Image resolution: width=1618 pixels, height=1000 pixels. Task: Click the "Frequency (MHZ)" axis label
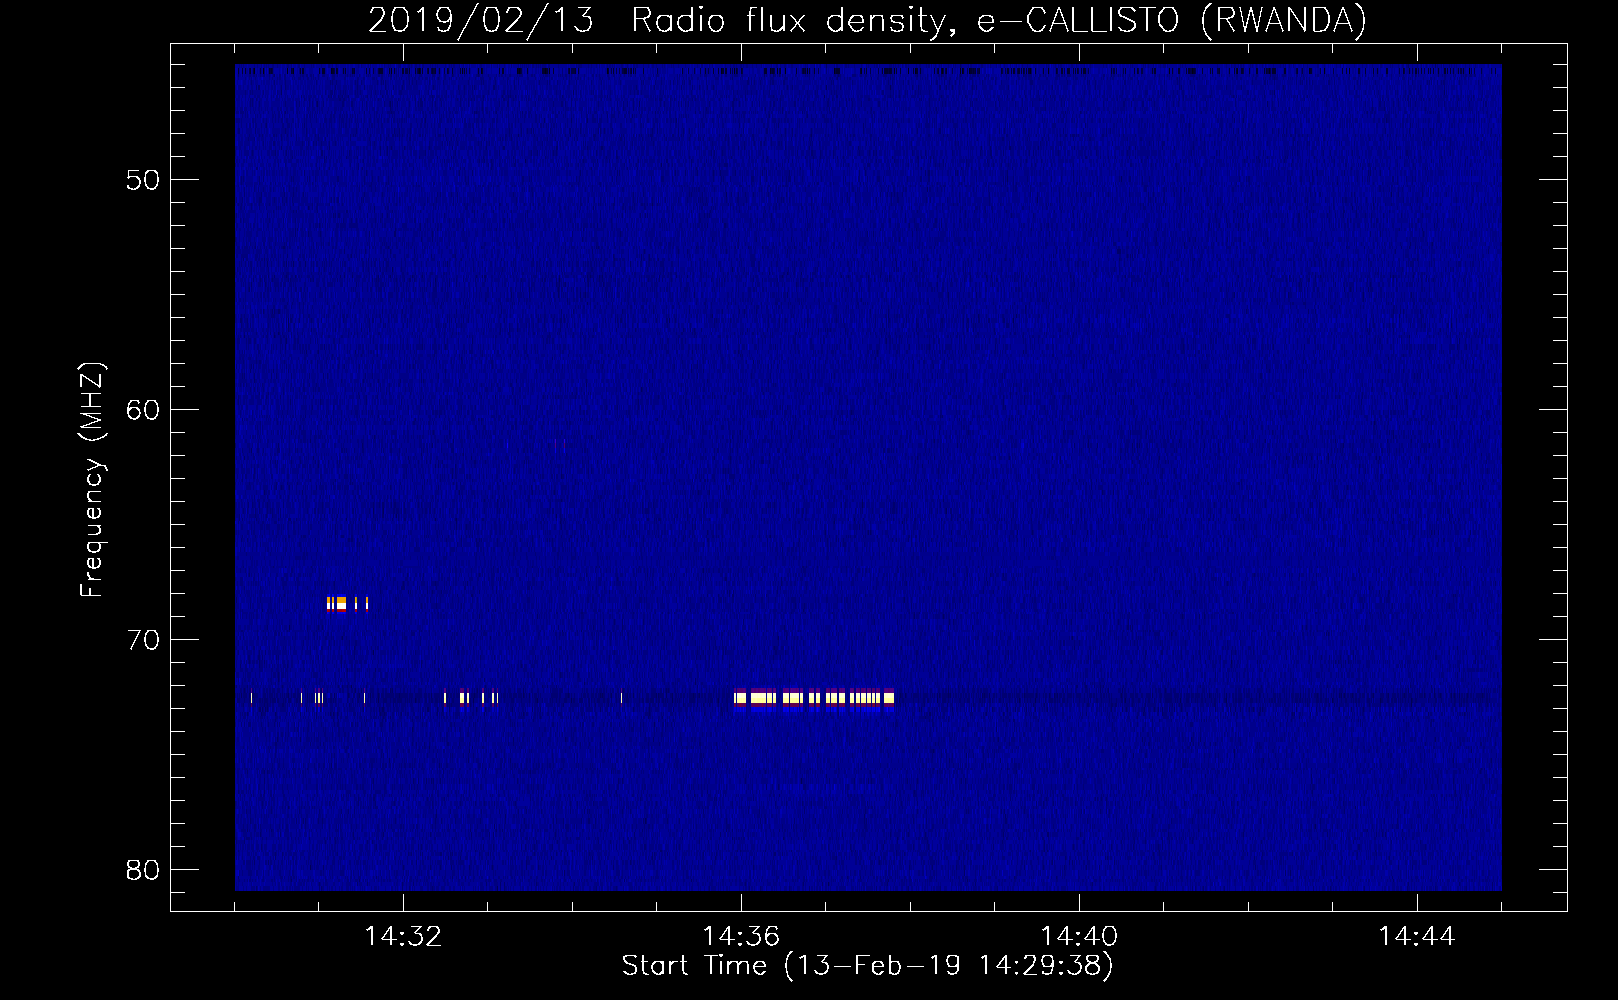(91, 480)
